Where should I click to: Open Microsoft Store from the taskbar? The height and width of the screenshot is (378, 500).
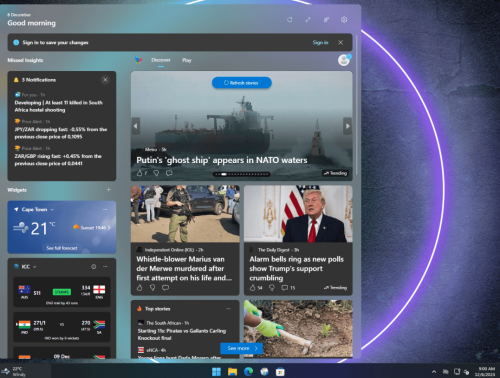coord(280,372)
